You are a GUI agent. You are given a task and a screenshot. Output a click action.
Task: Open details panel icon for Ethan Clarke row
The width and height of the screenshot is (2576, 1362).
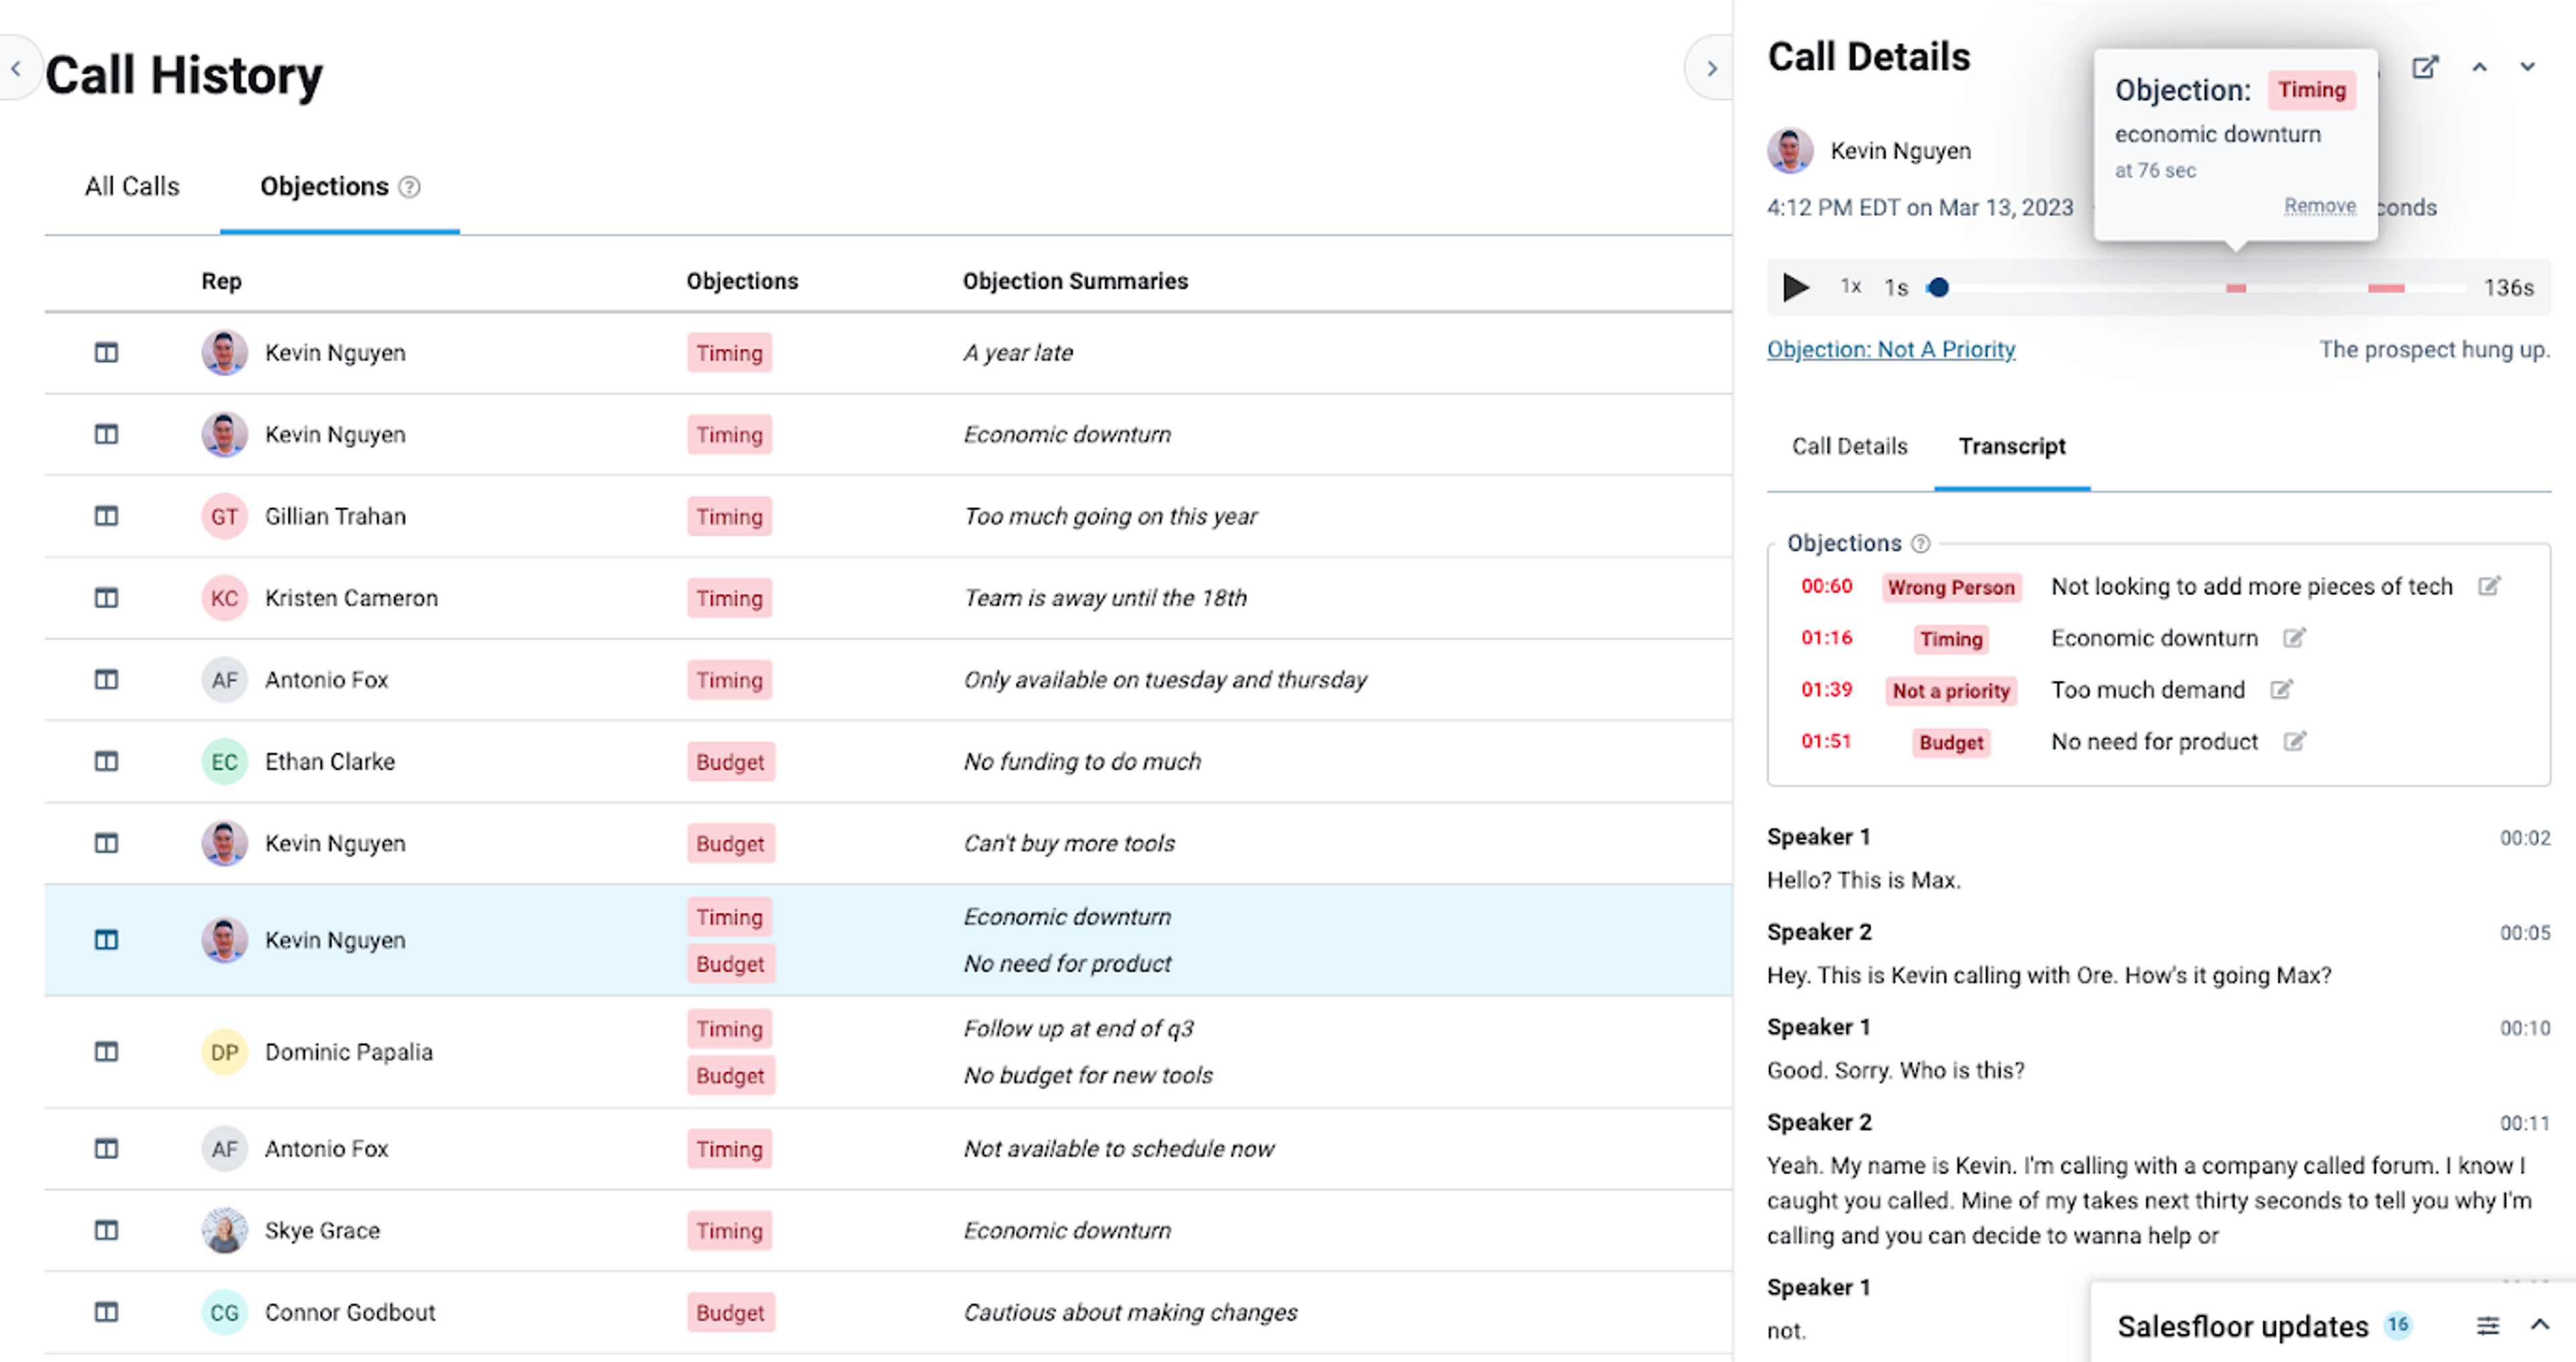tap(106, 762)
